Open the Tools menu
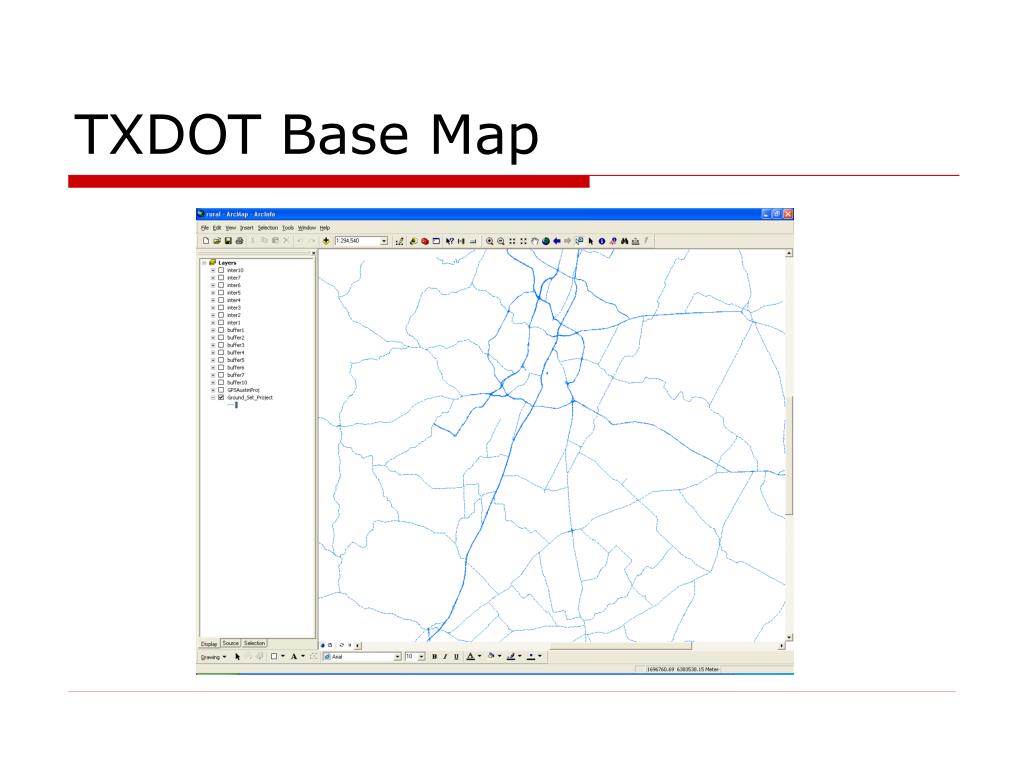1024x768 pixels. [x=288, y=228]
